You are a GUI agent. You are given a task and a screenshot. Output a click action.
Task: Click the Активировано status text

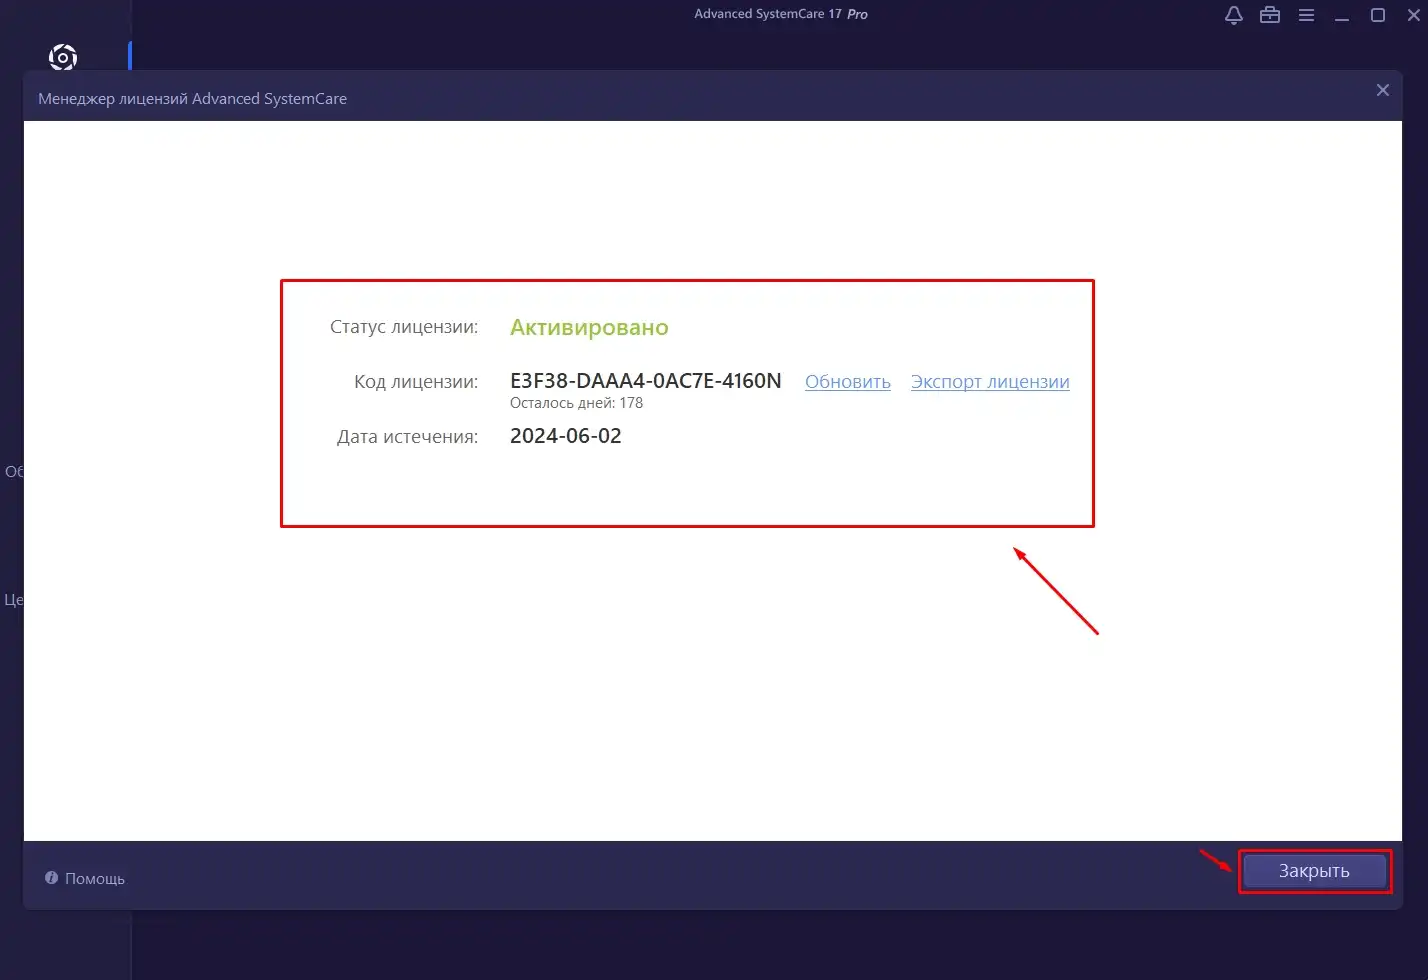(589, 327)
